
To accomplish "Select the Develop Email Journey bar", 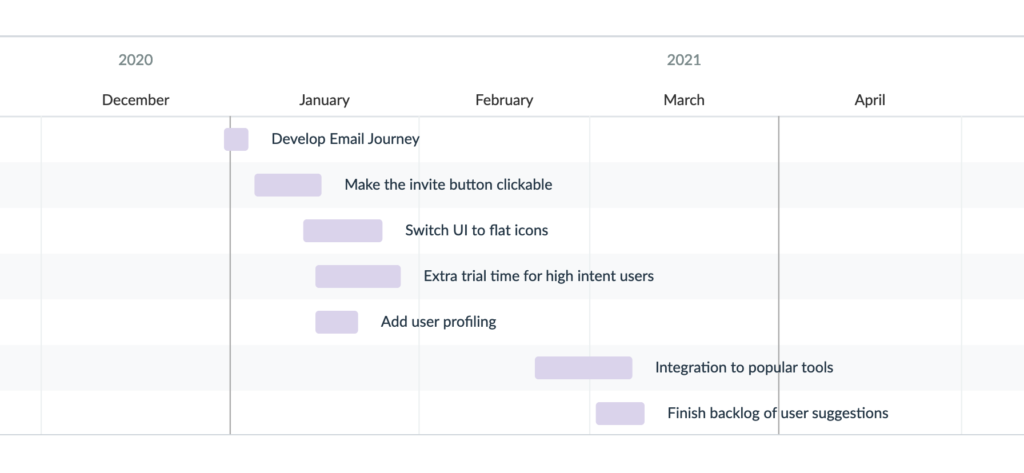I will (x=236, y=139).
